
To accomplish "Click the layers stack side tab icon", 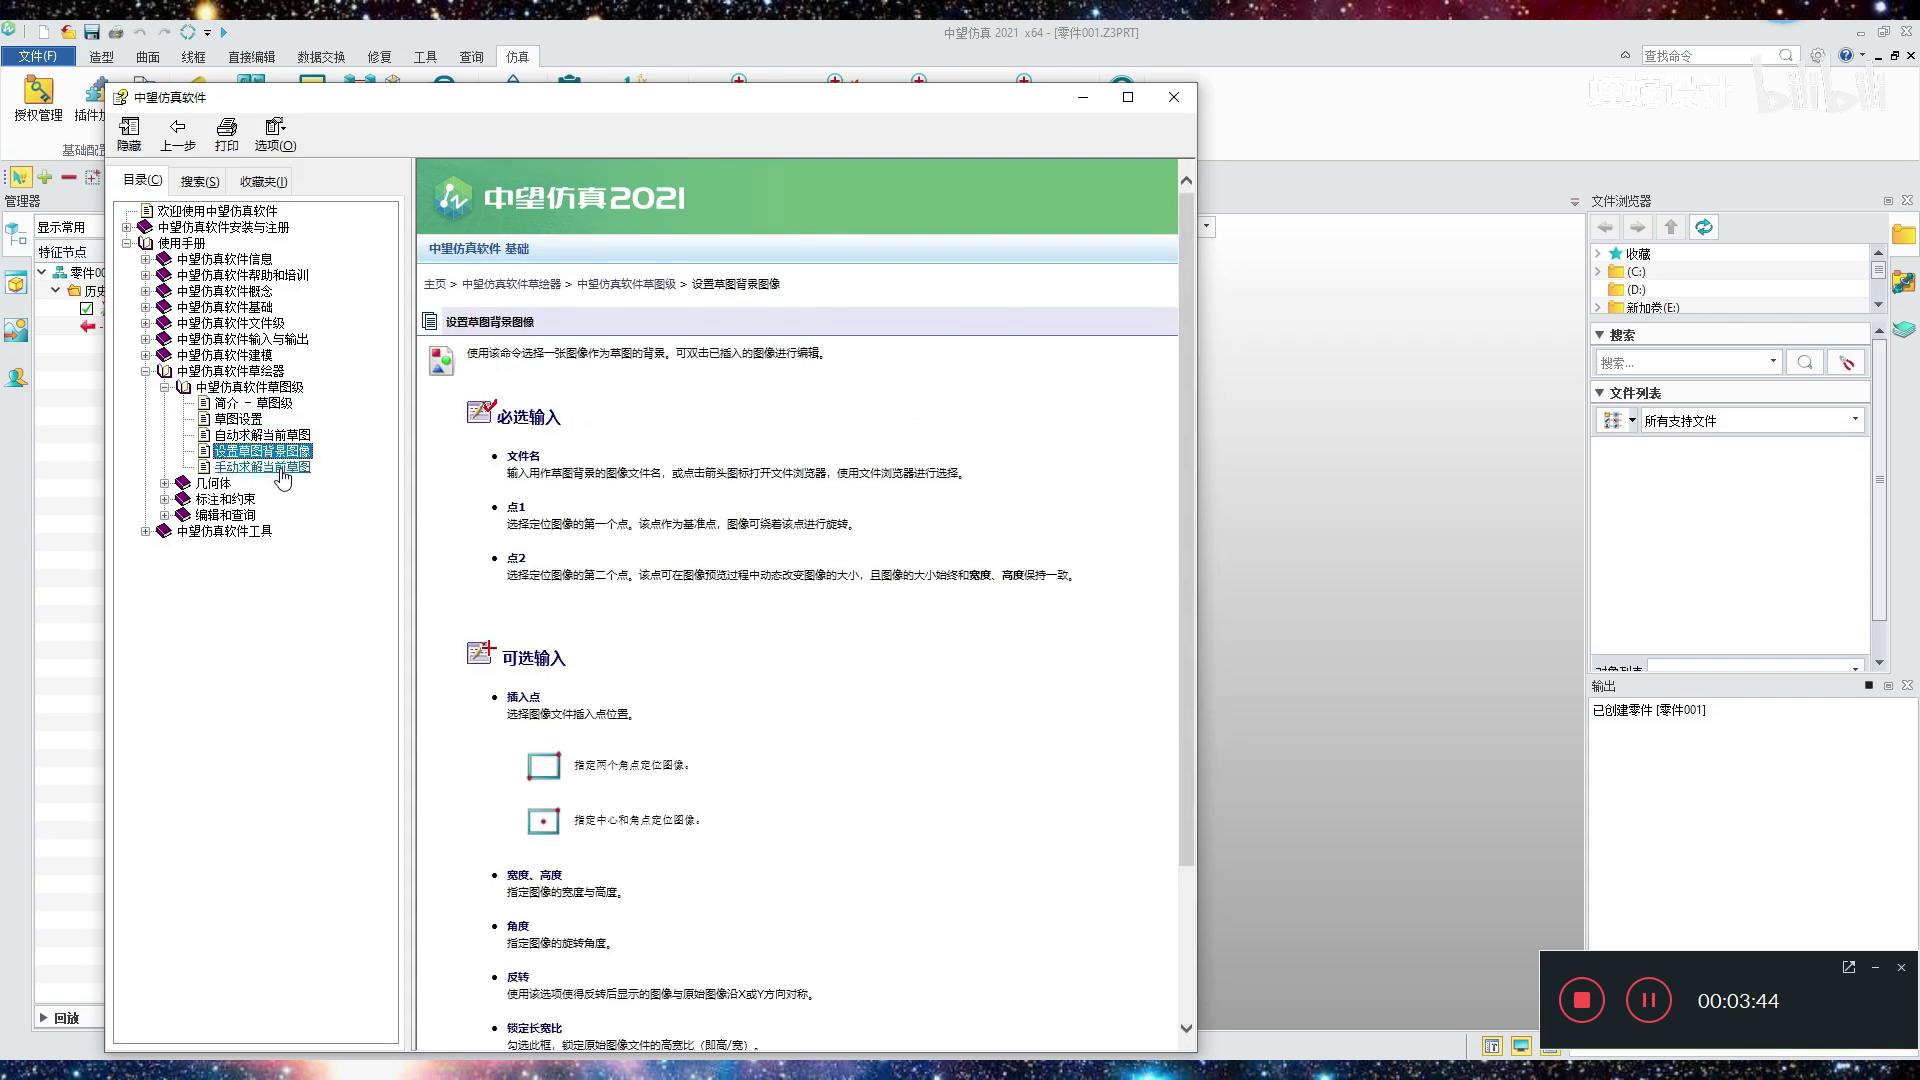I will [1904, 328].
